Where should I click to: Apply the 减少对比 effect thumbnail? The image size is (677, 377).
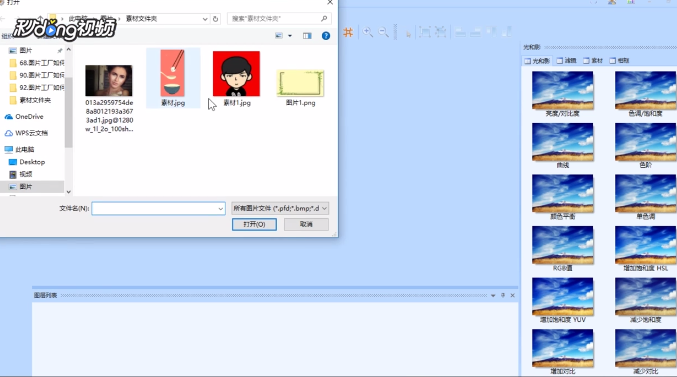[x=645, y=348]
